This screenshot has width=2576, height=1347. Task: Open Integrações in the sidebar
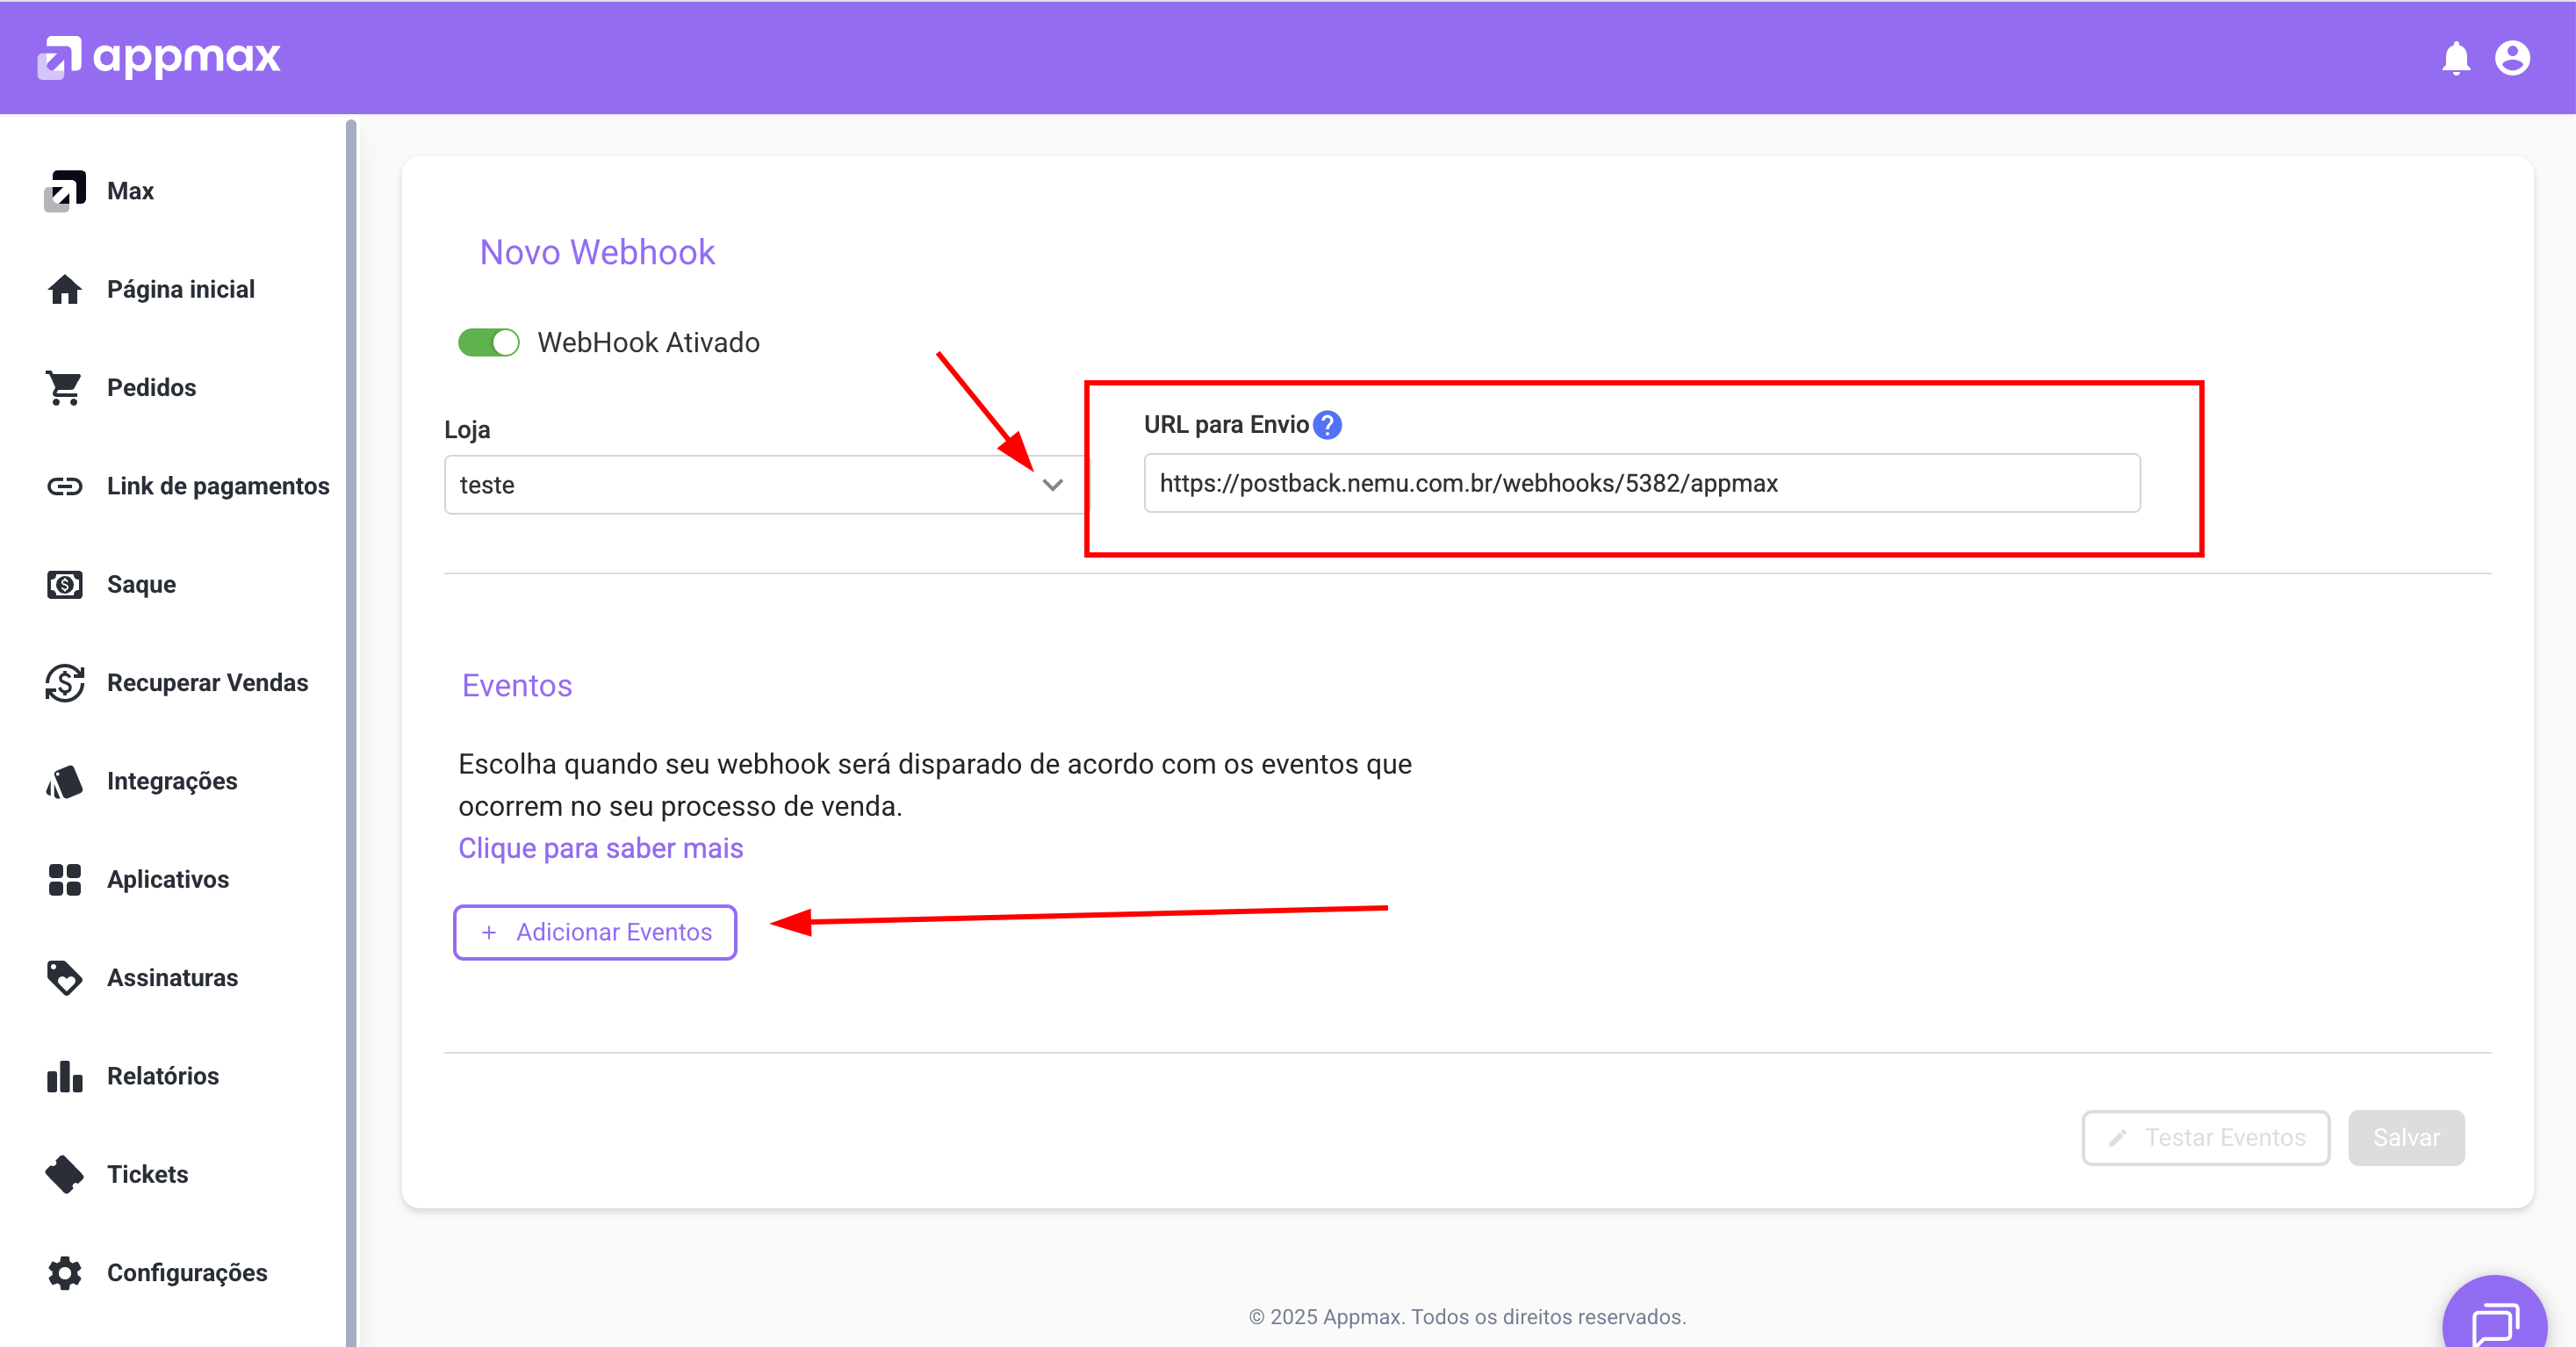click(171, 781)
